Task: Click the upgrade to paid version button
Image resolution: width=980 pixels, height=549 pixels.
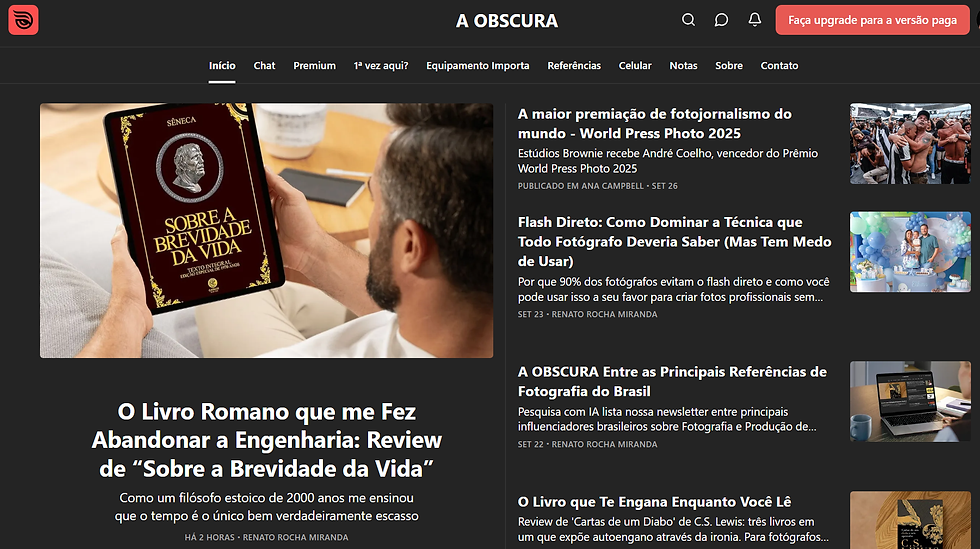Action: click(872, 20)
